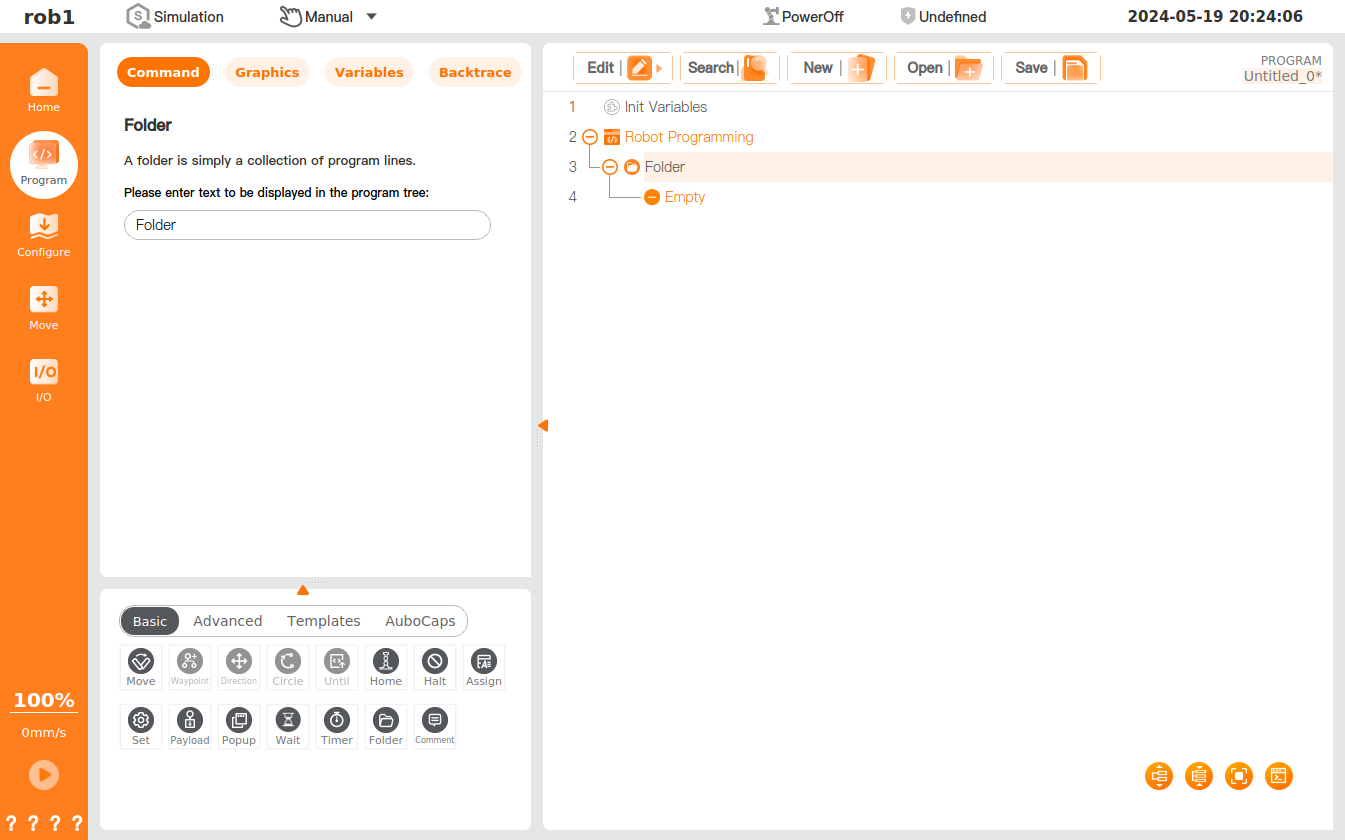This screenshot has width=1345, height=840.
Task: Collapse the Robot Programming tree node
Action: pyautogui.click(x=590, y=137)
